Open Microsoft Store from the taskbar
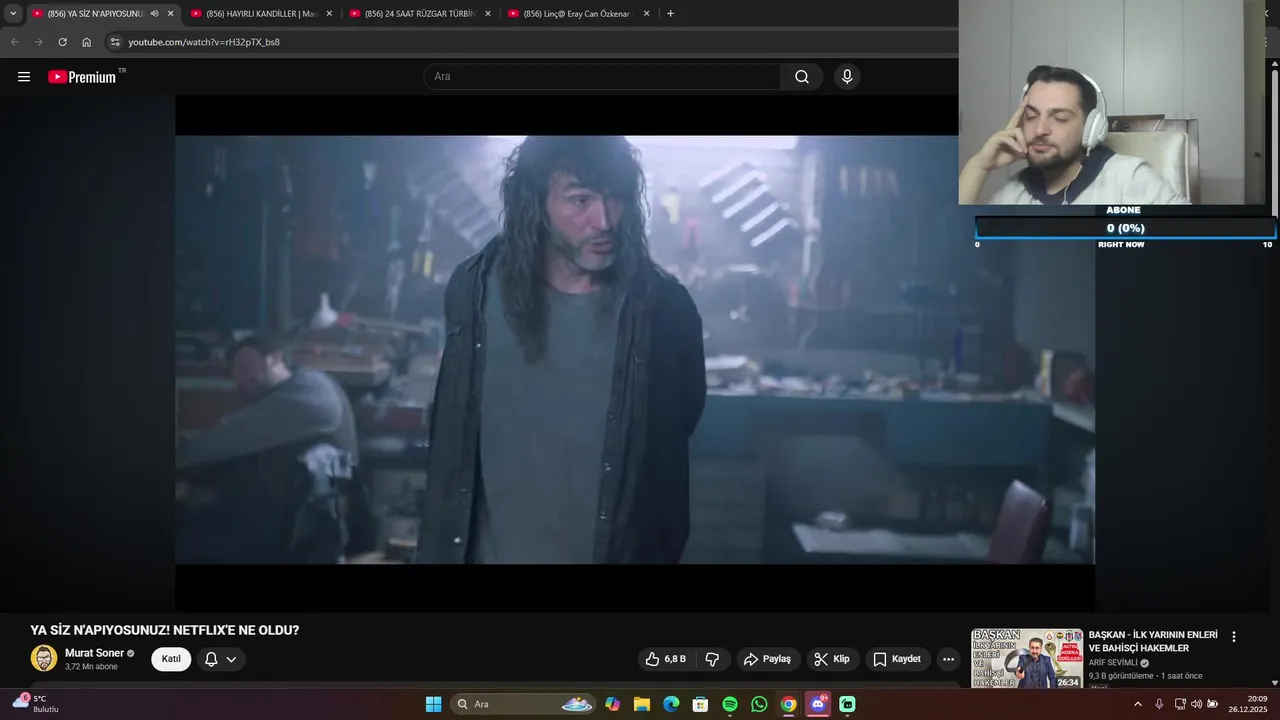 [x=700, y=704]
